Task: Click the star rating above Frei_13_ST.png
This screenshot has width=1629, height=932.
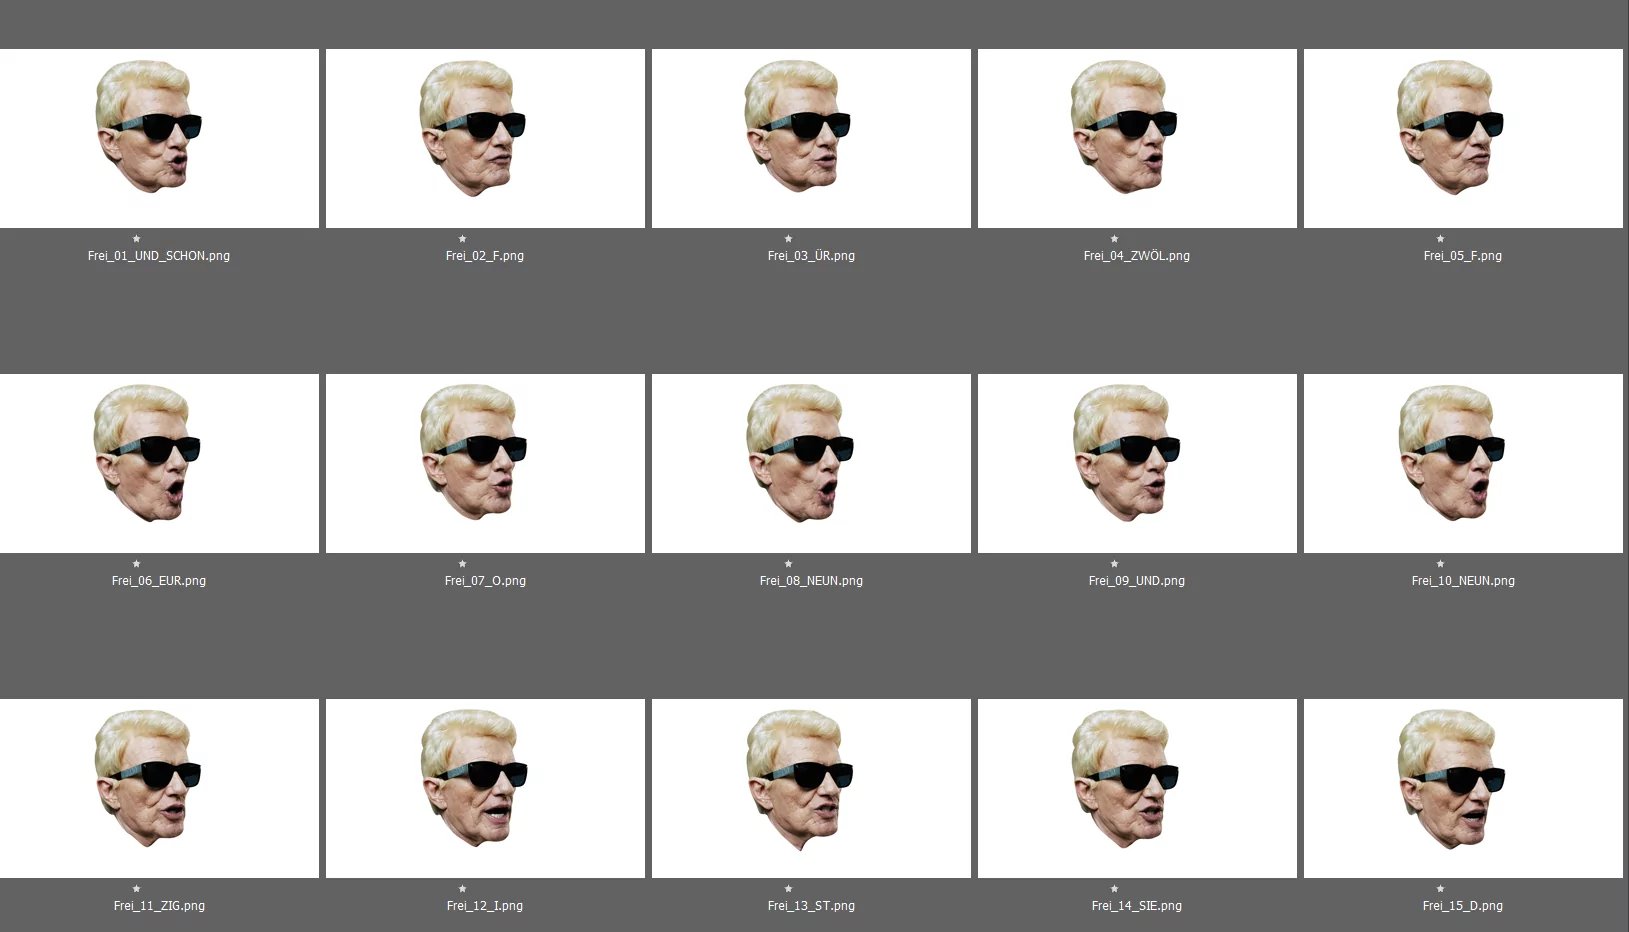Action: point(789,889)
